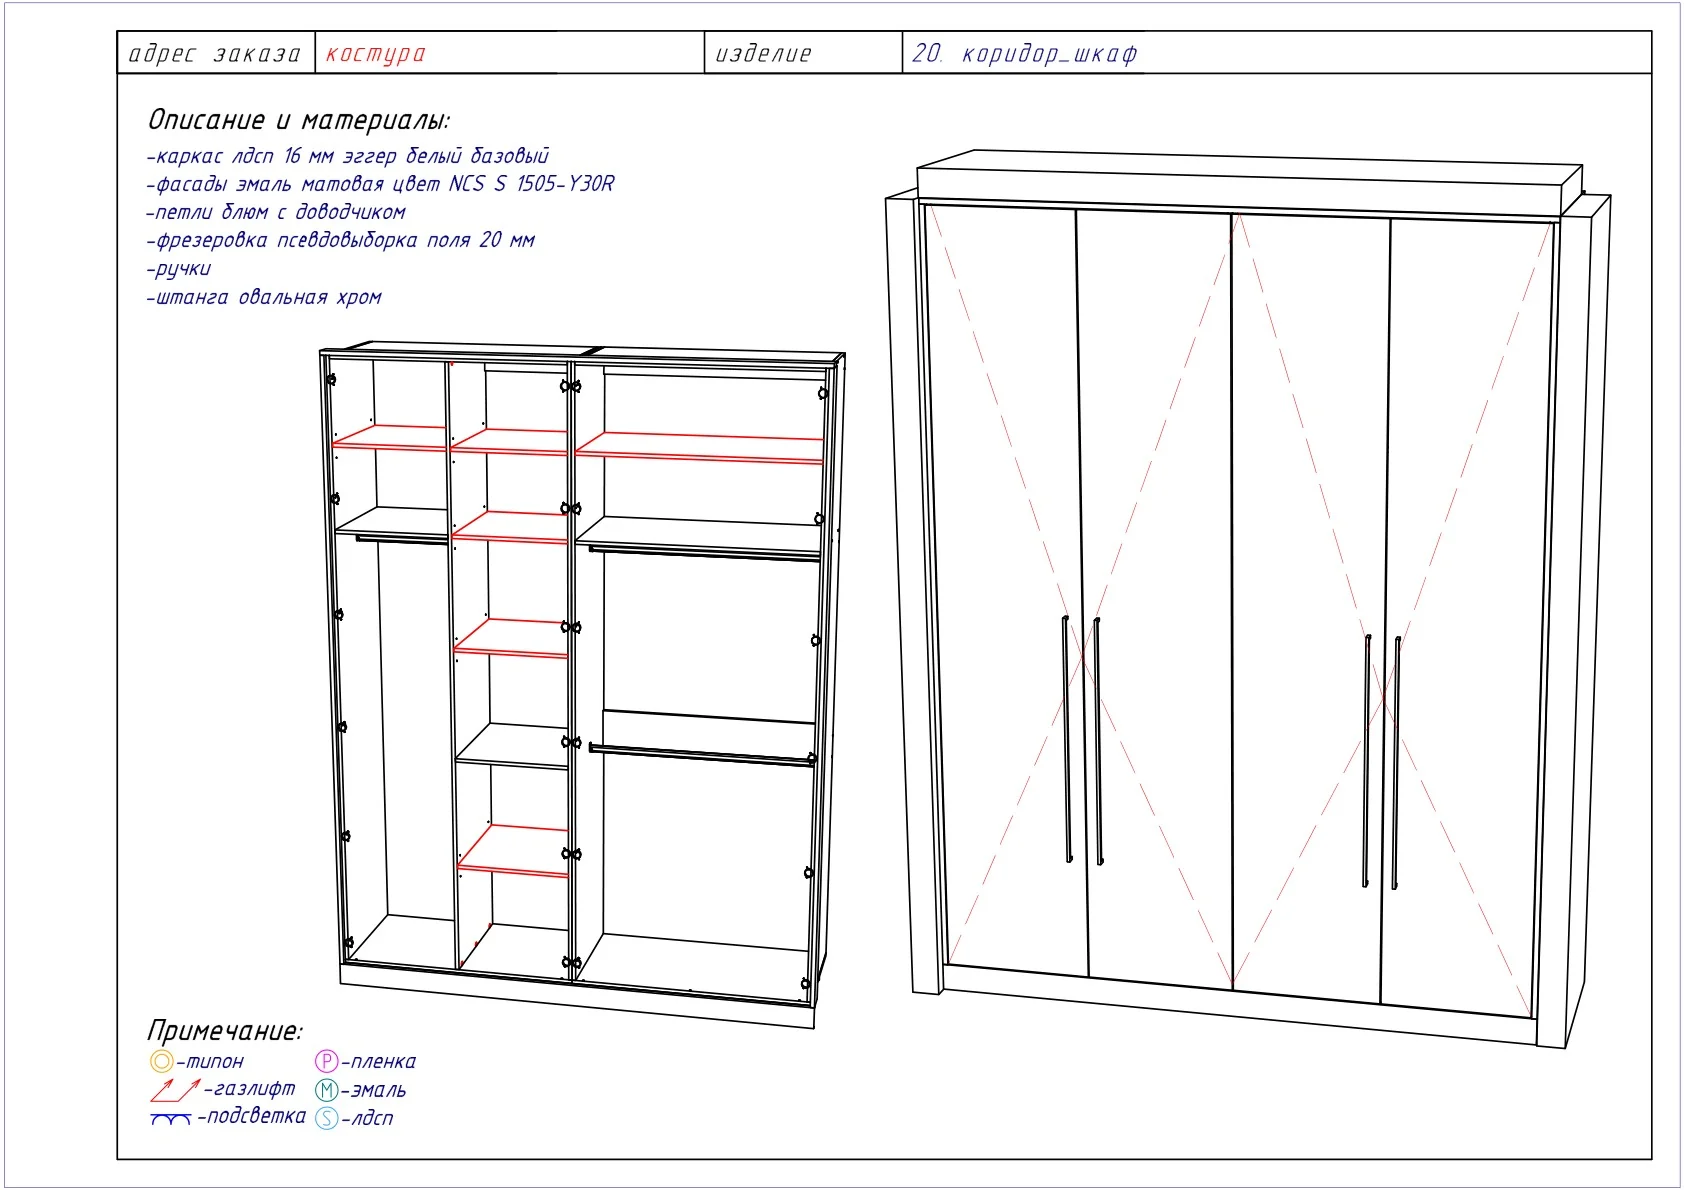Click the '-газлифт' legend label
Image resolution: width=1684 pixels, height=1190 pixels.
(250, 1088)
